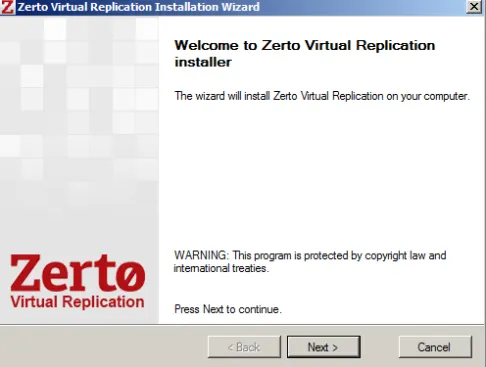
Task: Click the Next button to continue
Action: (x=323, y=347)
